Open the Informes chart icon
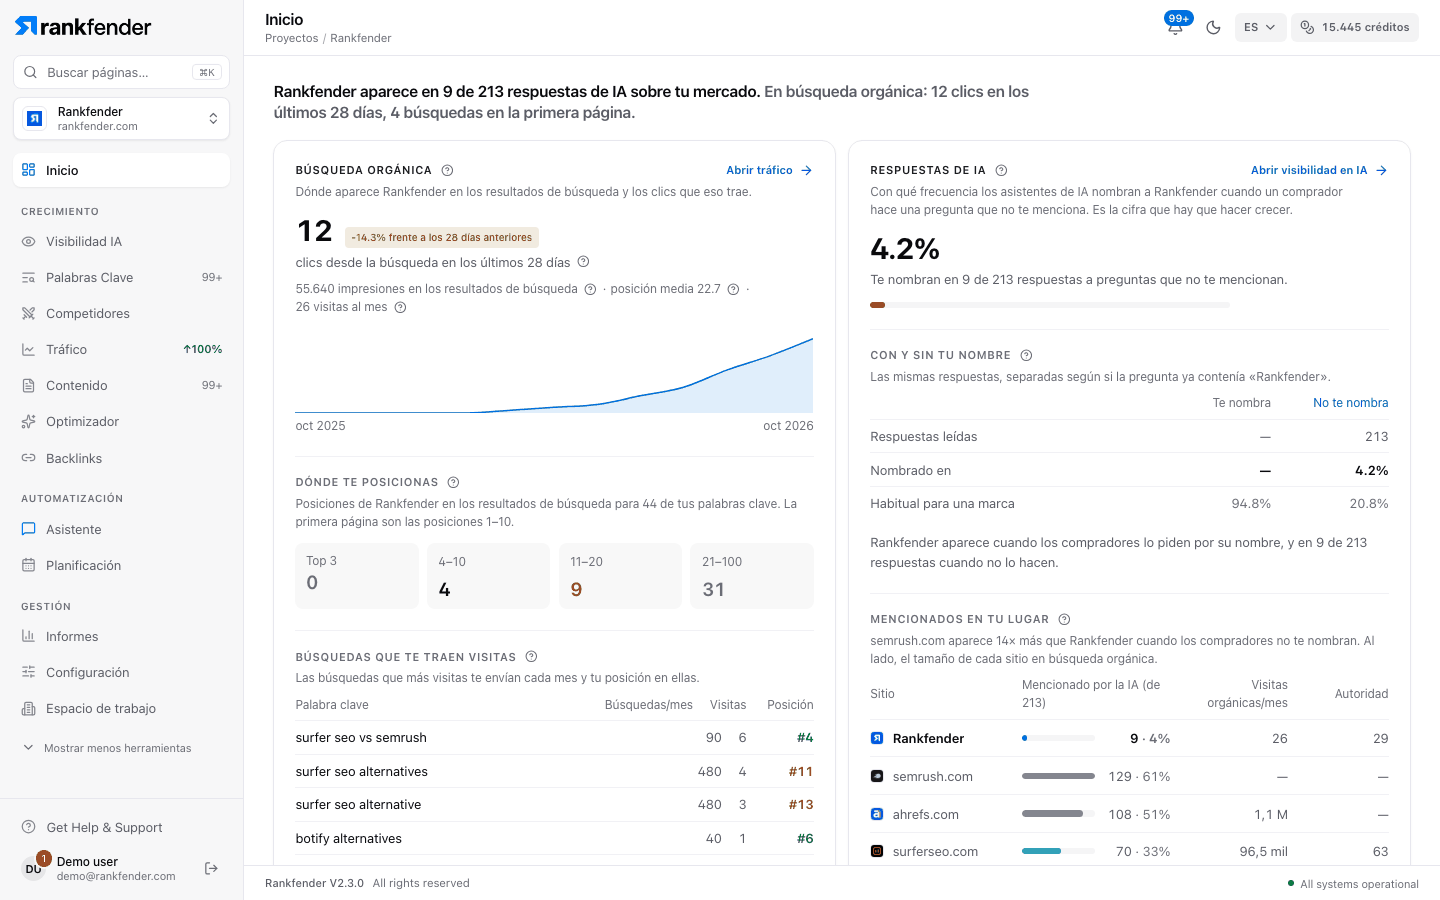This screenshot has width=1440, height=900. point(29,637)
